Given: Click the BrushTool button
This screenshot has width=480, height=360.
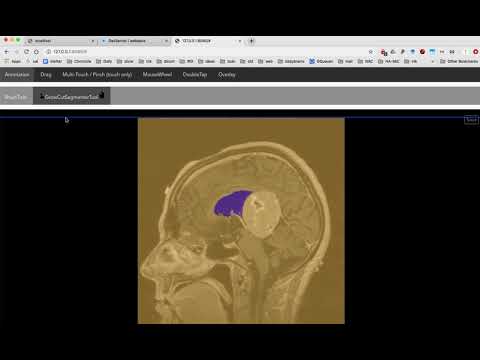Looking at the screenshot, I should click(16, 97).
